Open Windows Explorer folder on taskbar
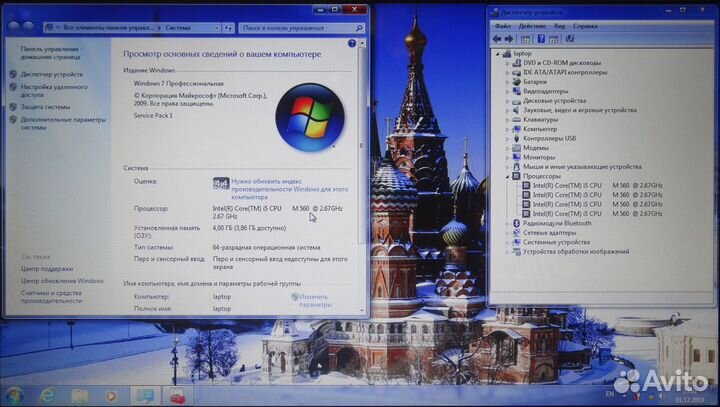The height and width of the screenshot is (407, 720). (79, 396)
